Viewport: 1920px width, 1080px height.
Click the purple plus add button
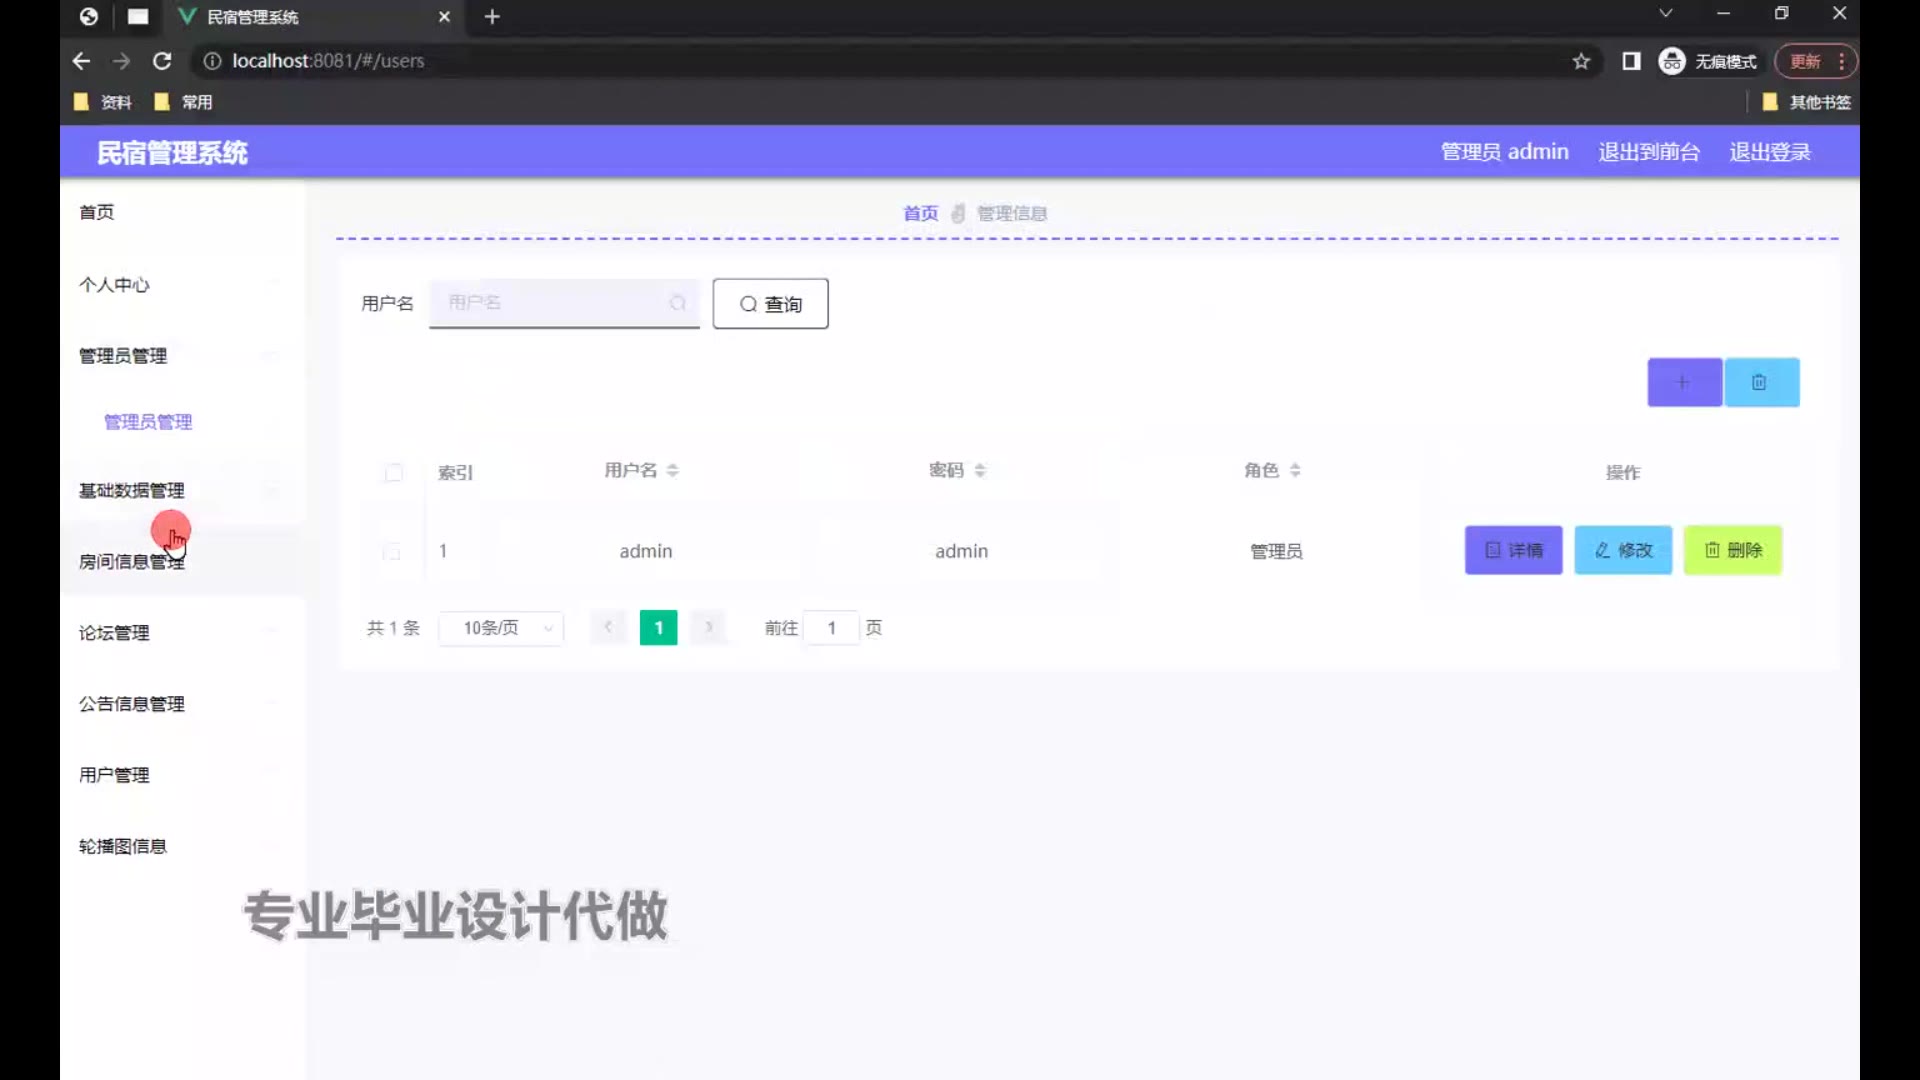point(1684,383)
